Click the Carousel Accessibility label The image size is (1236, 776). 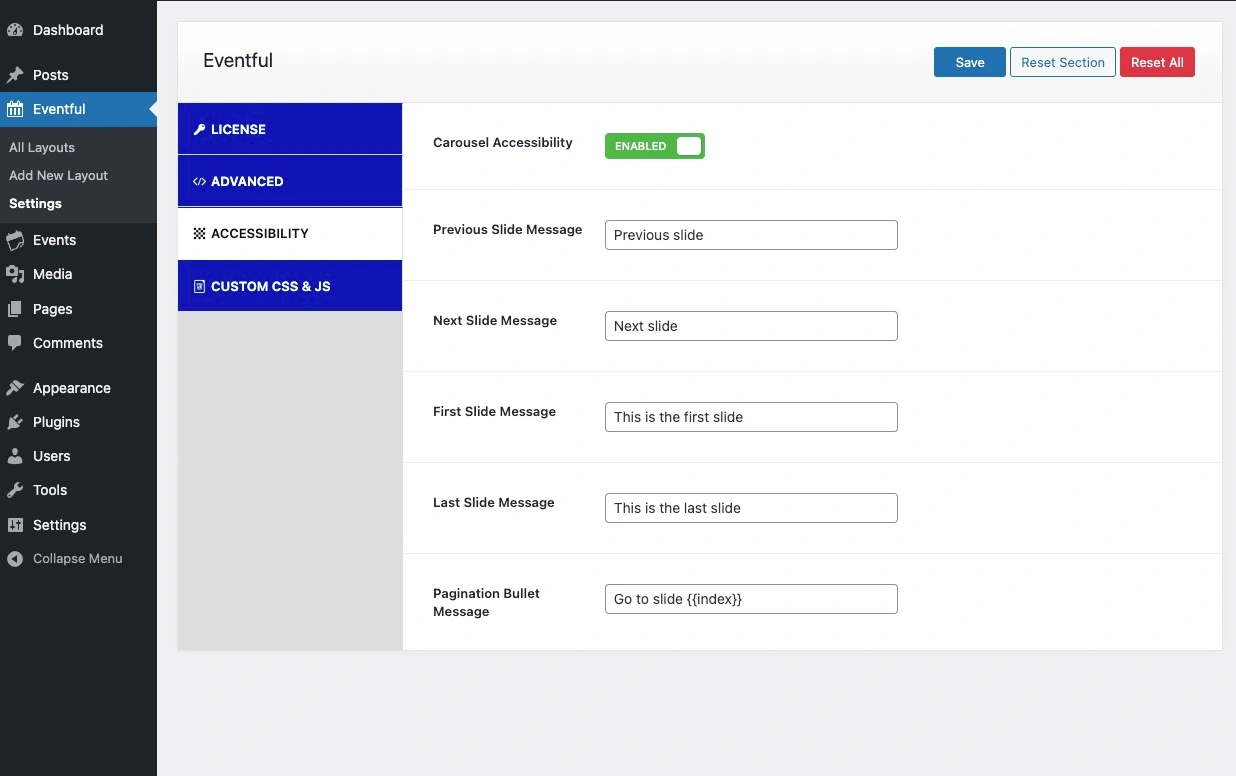[503, 143]
